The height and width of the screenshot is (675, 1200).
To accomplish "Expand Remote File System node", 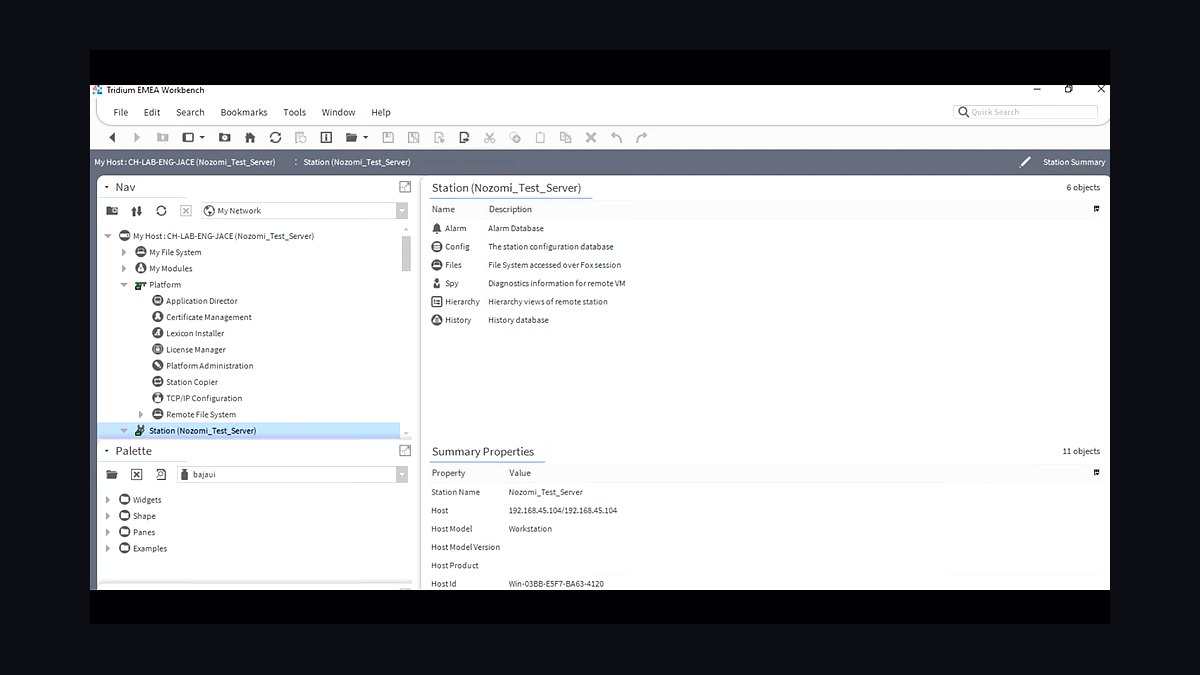I will 141,414.
